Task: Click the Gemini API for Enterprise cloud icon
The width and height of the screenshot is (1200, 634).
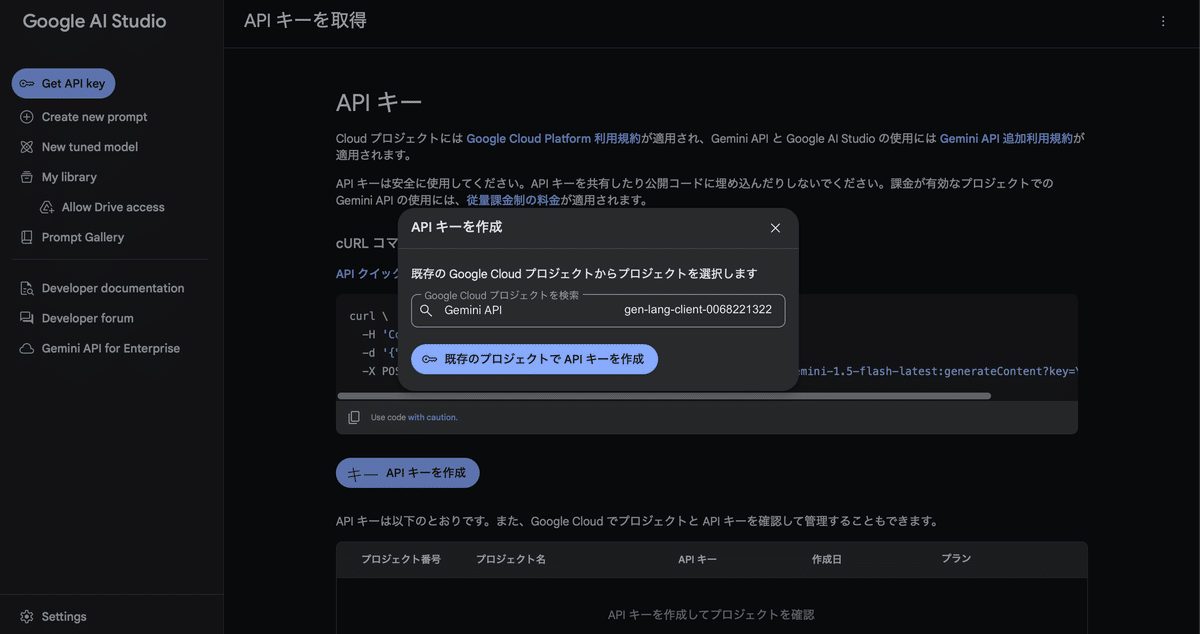Action: [x=24, y=347]
